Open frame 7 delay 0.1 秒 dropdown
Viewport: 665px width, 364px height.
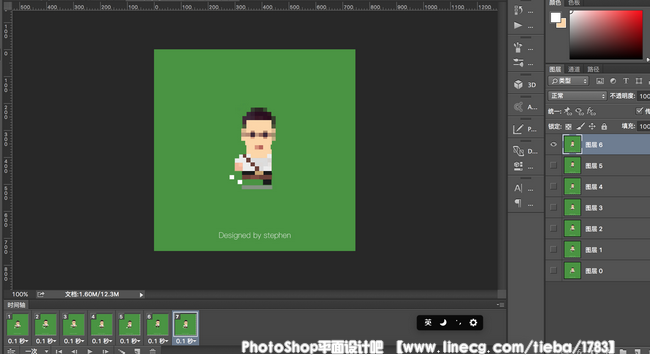(x=186, y=341)
